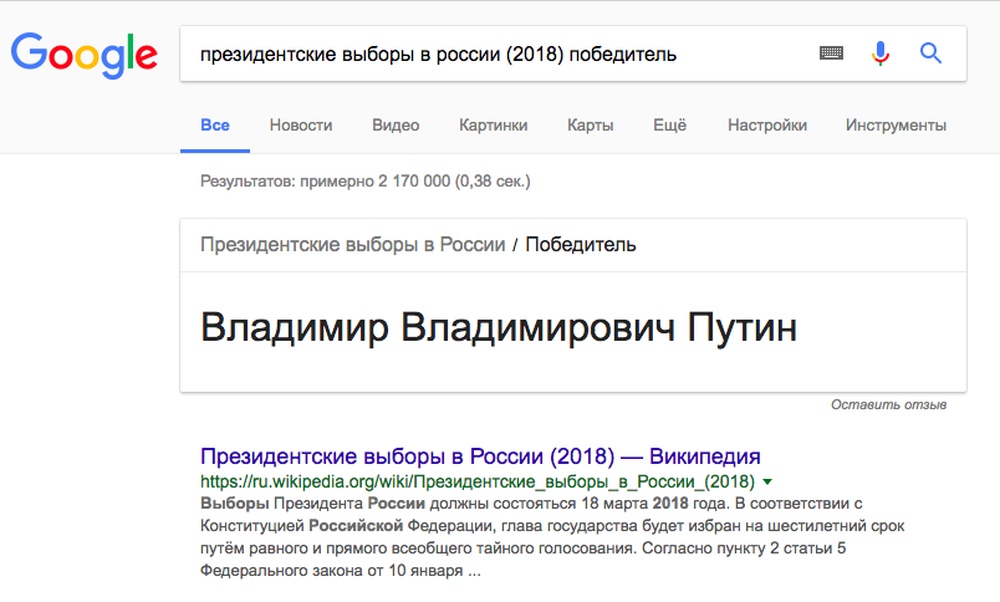This screenshot has width=1000, height=602.
Task: Open the on-screen keyboard icon
Action: [x=831, y=54]
